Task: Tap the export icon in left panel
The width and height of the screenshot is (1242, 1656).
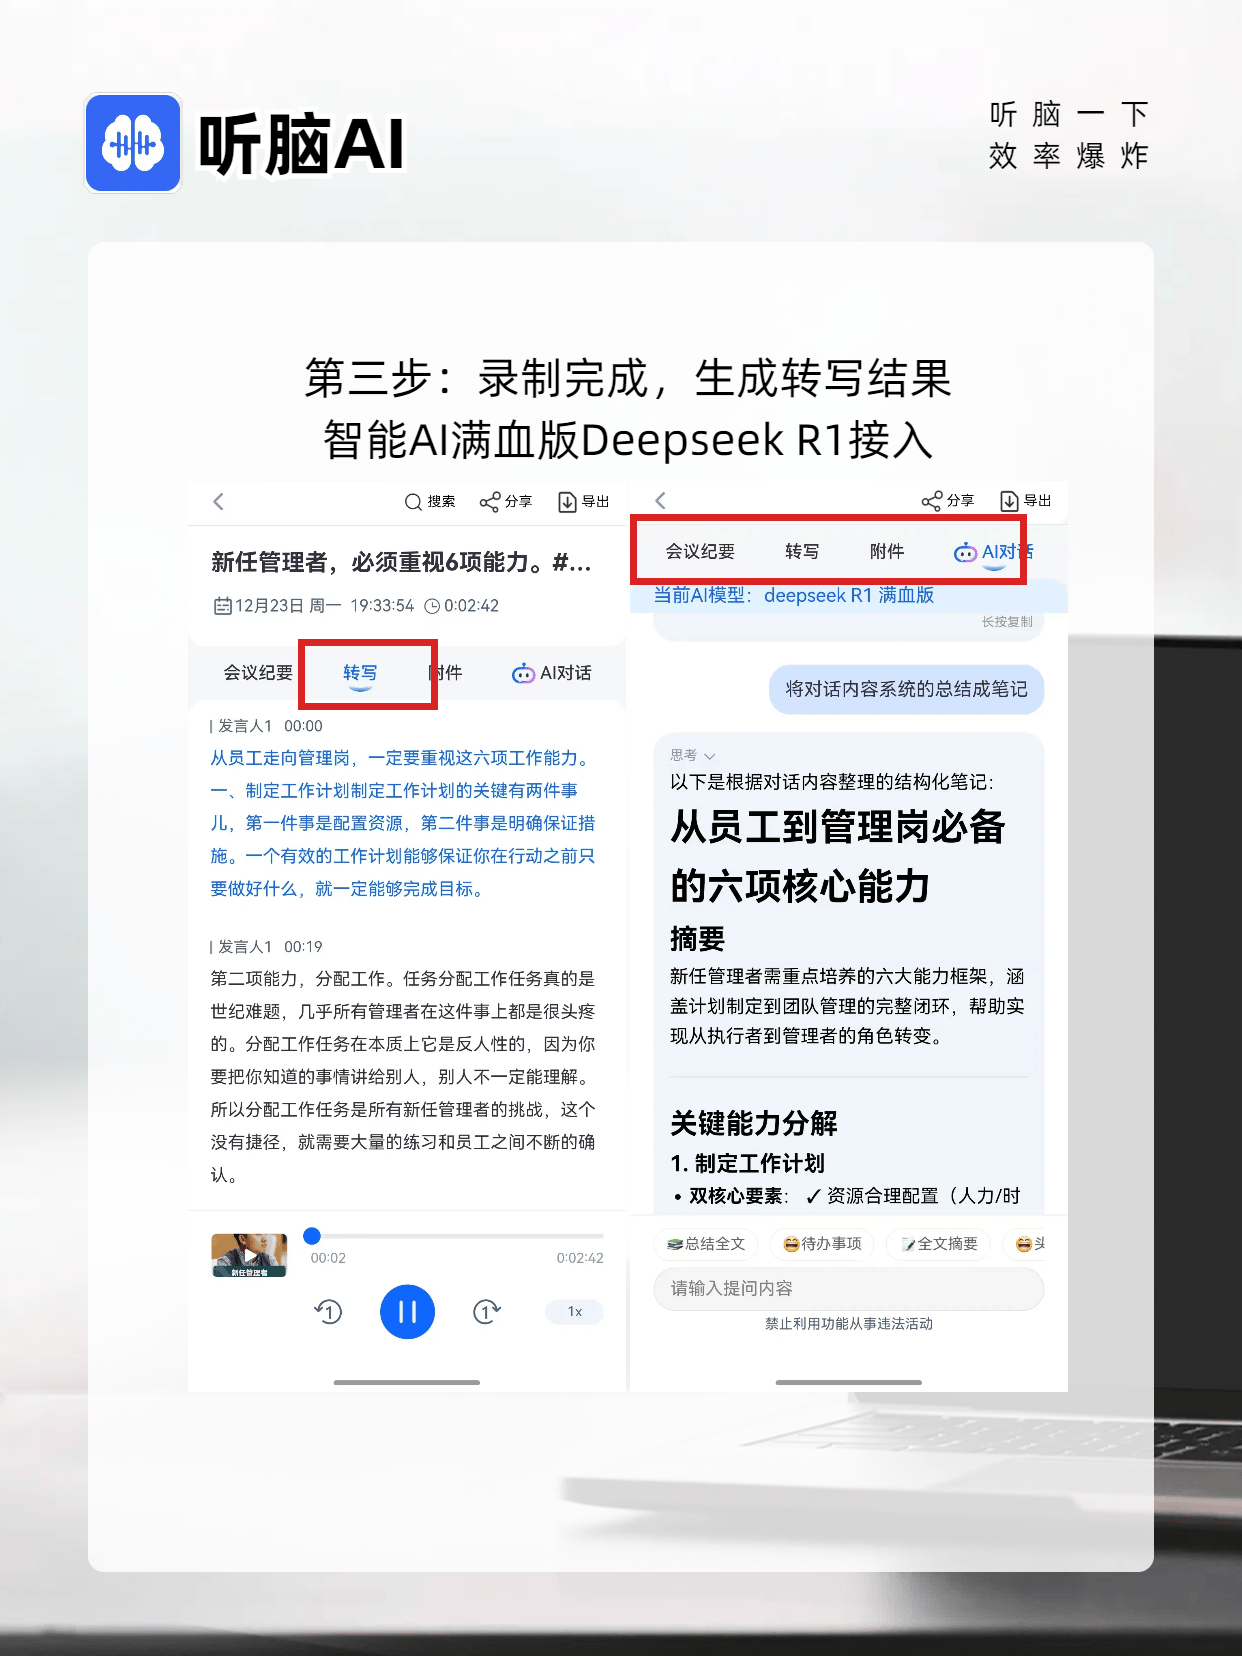Action: tap(567, 502)
